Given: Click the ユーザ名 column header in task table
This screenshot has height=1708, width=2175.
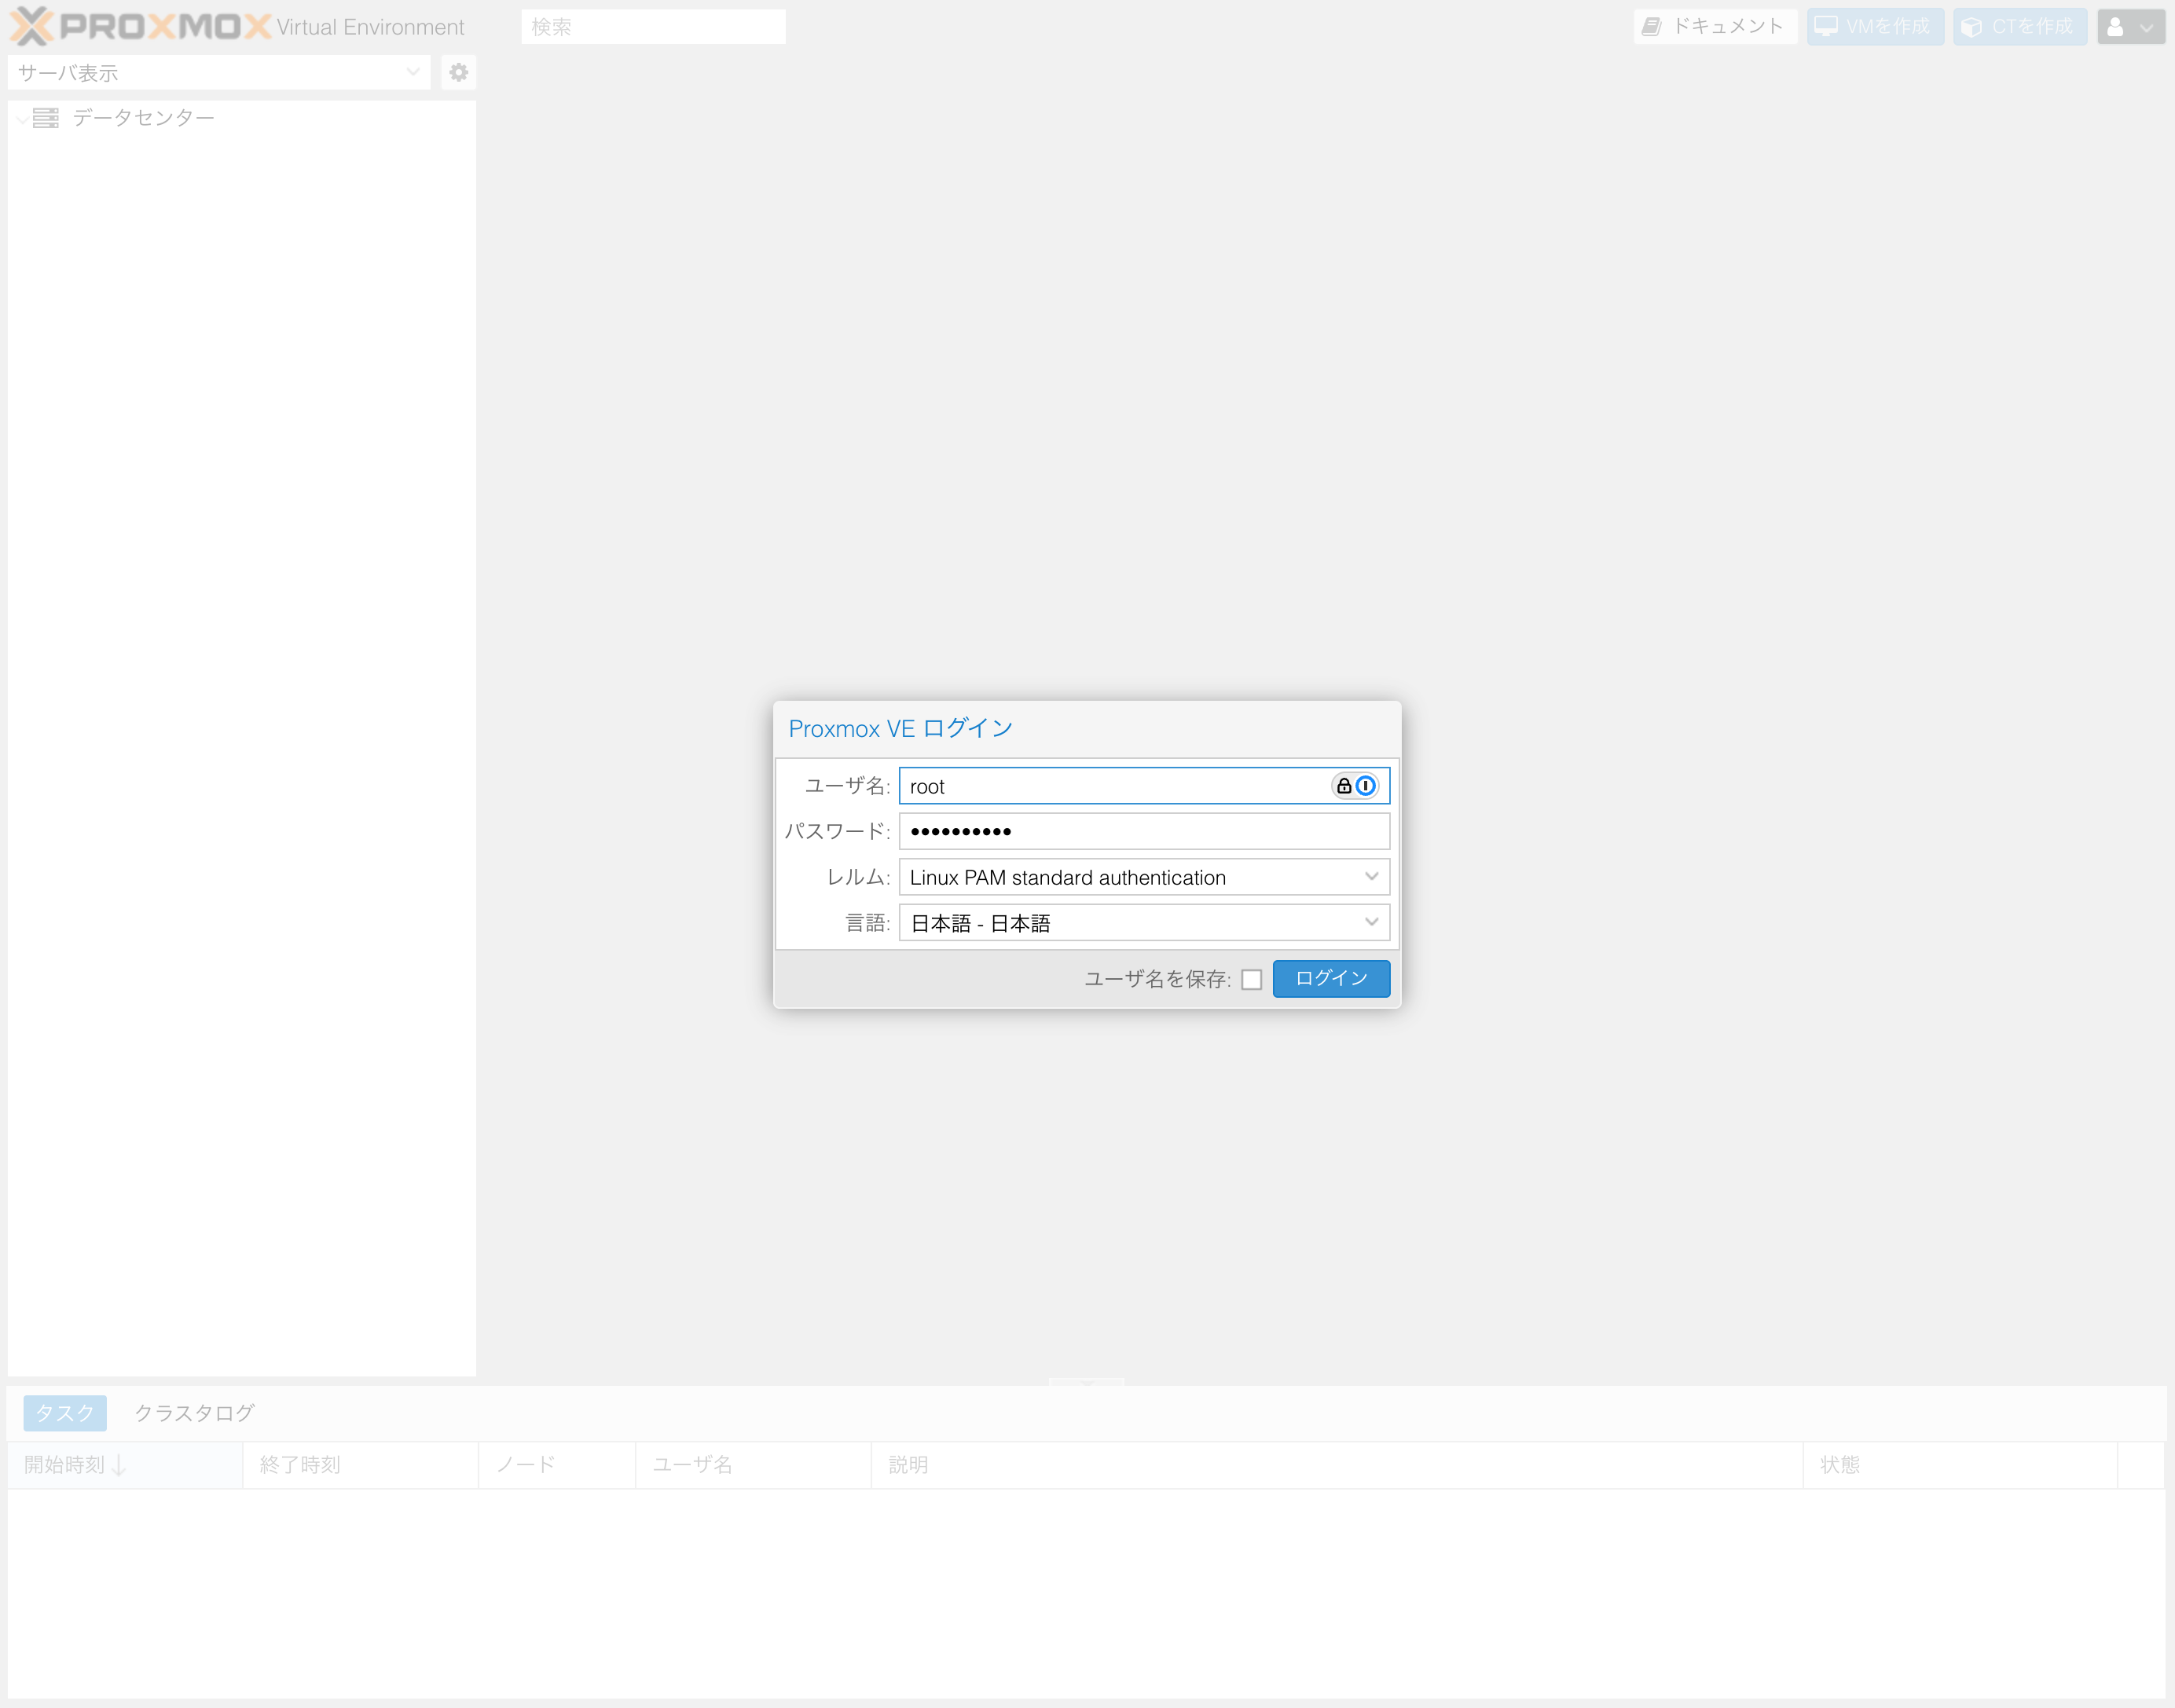Looking at the screenshot, I should click(x=753, y=1465).
